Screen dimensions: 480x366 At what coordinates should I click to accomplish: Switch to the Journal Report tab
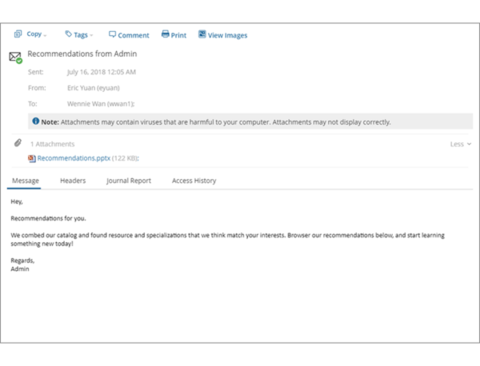click(x=129, y=181)
